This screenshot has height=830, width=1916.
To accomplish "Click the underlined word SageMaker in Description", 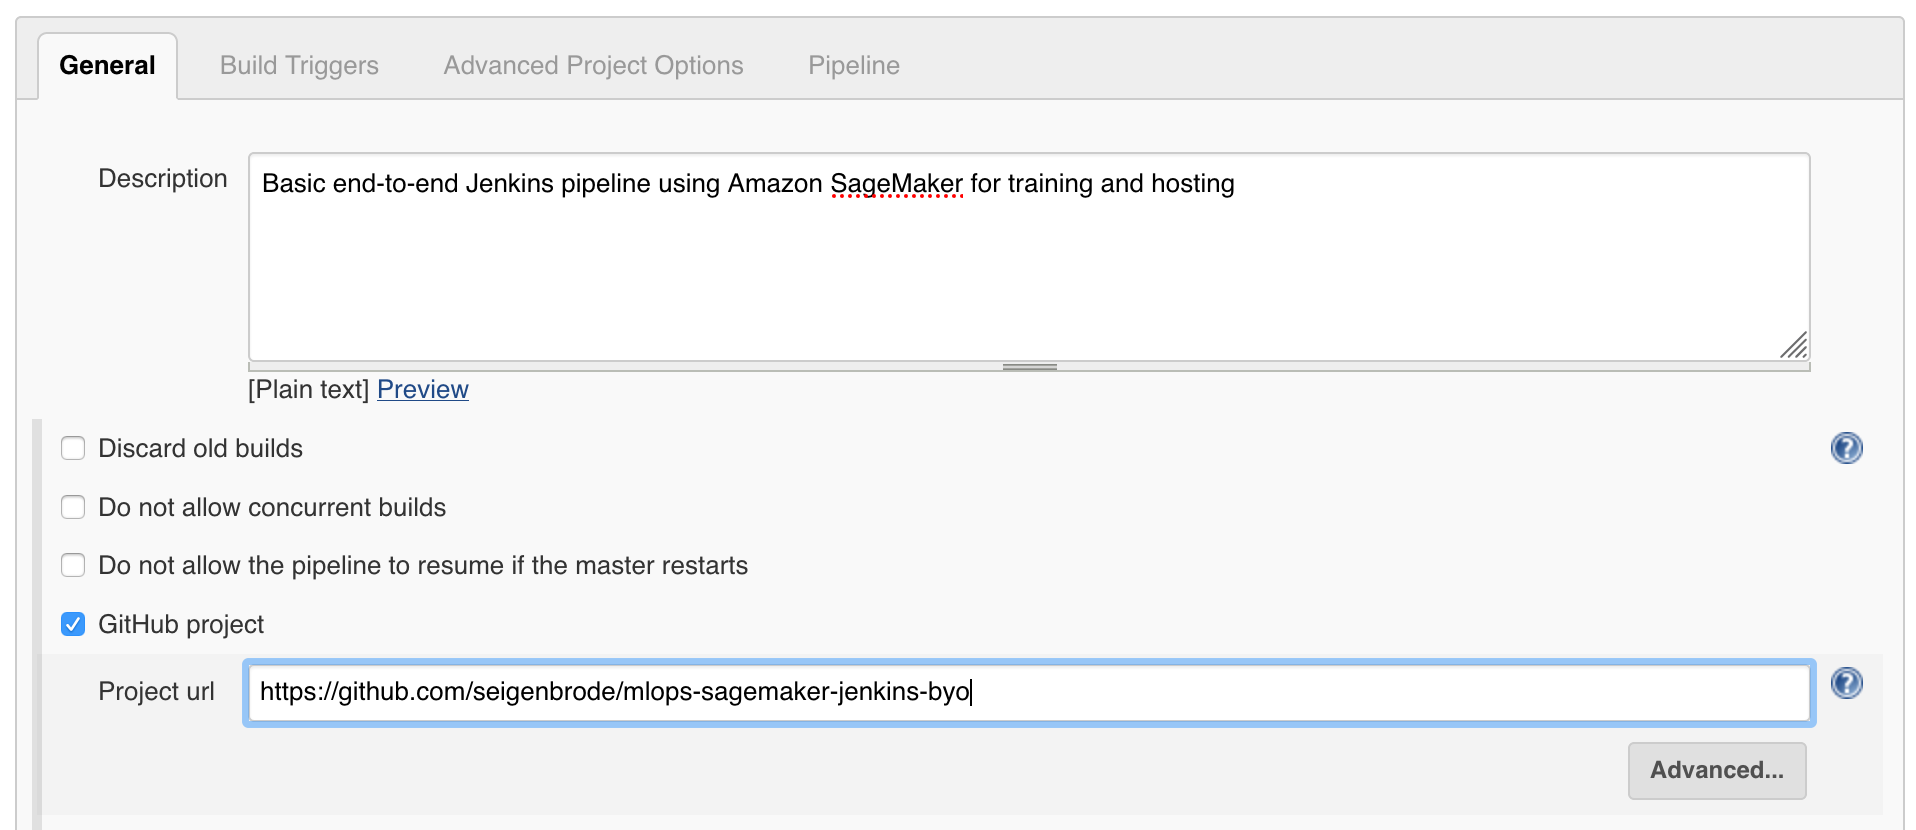I will click(x=896, y=184).
